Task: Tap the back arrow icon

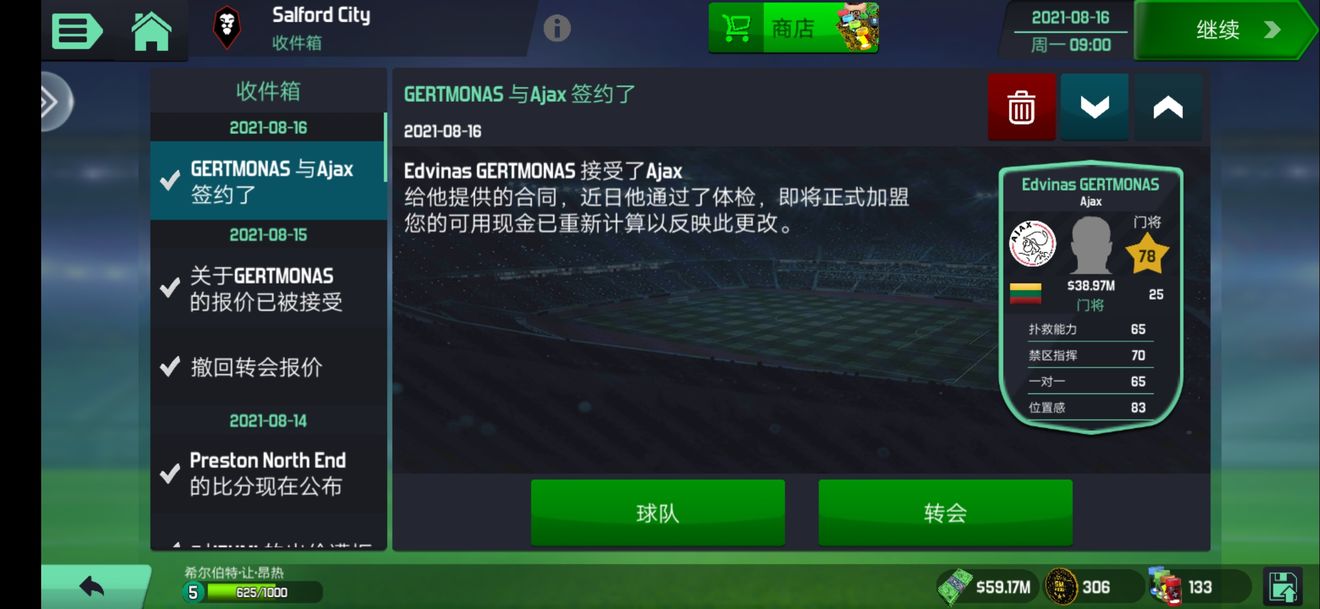Action: pos(92,586)
